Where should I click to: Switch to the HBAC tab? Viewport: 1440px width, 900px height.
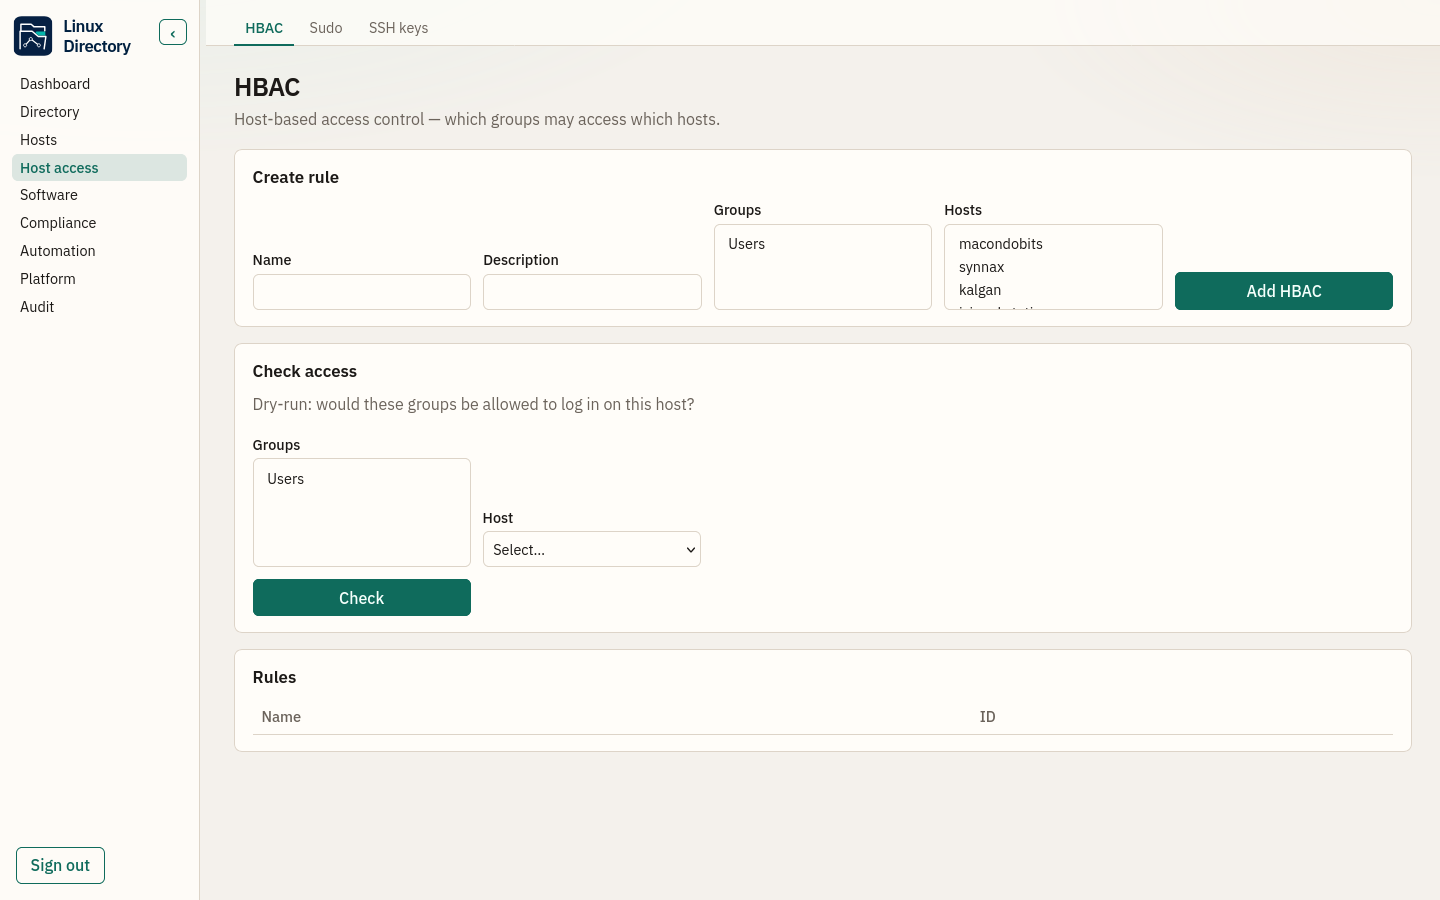(264, 28)
